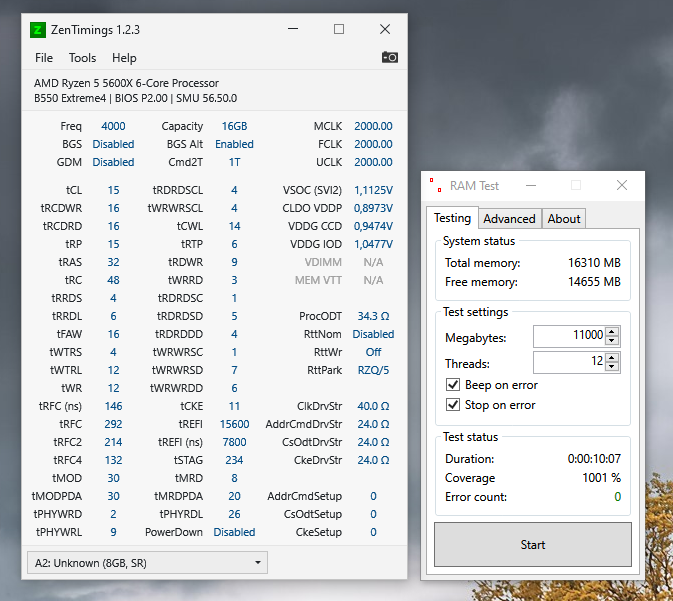
Task: Click the Freq value 4000
Action: [x=113, y=126]
